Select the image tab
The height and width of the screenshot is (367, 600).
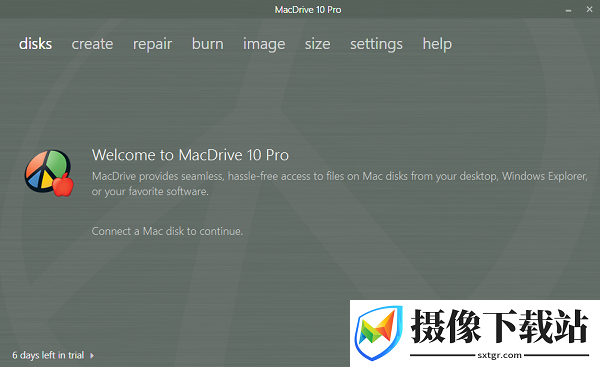[264, 44]
